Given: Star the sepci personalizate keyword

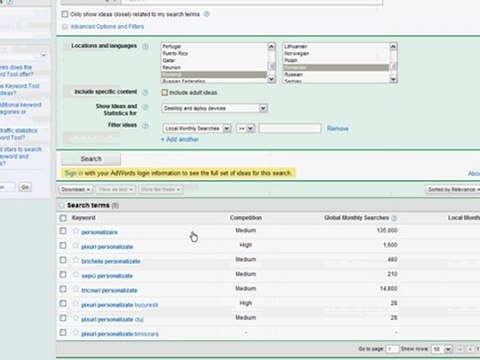Looking at the screenshot, I should 76,274.
